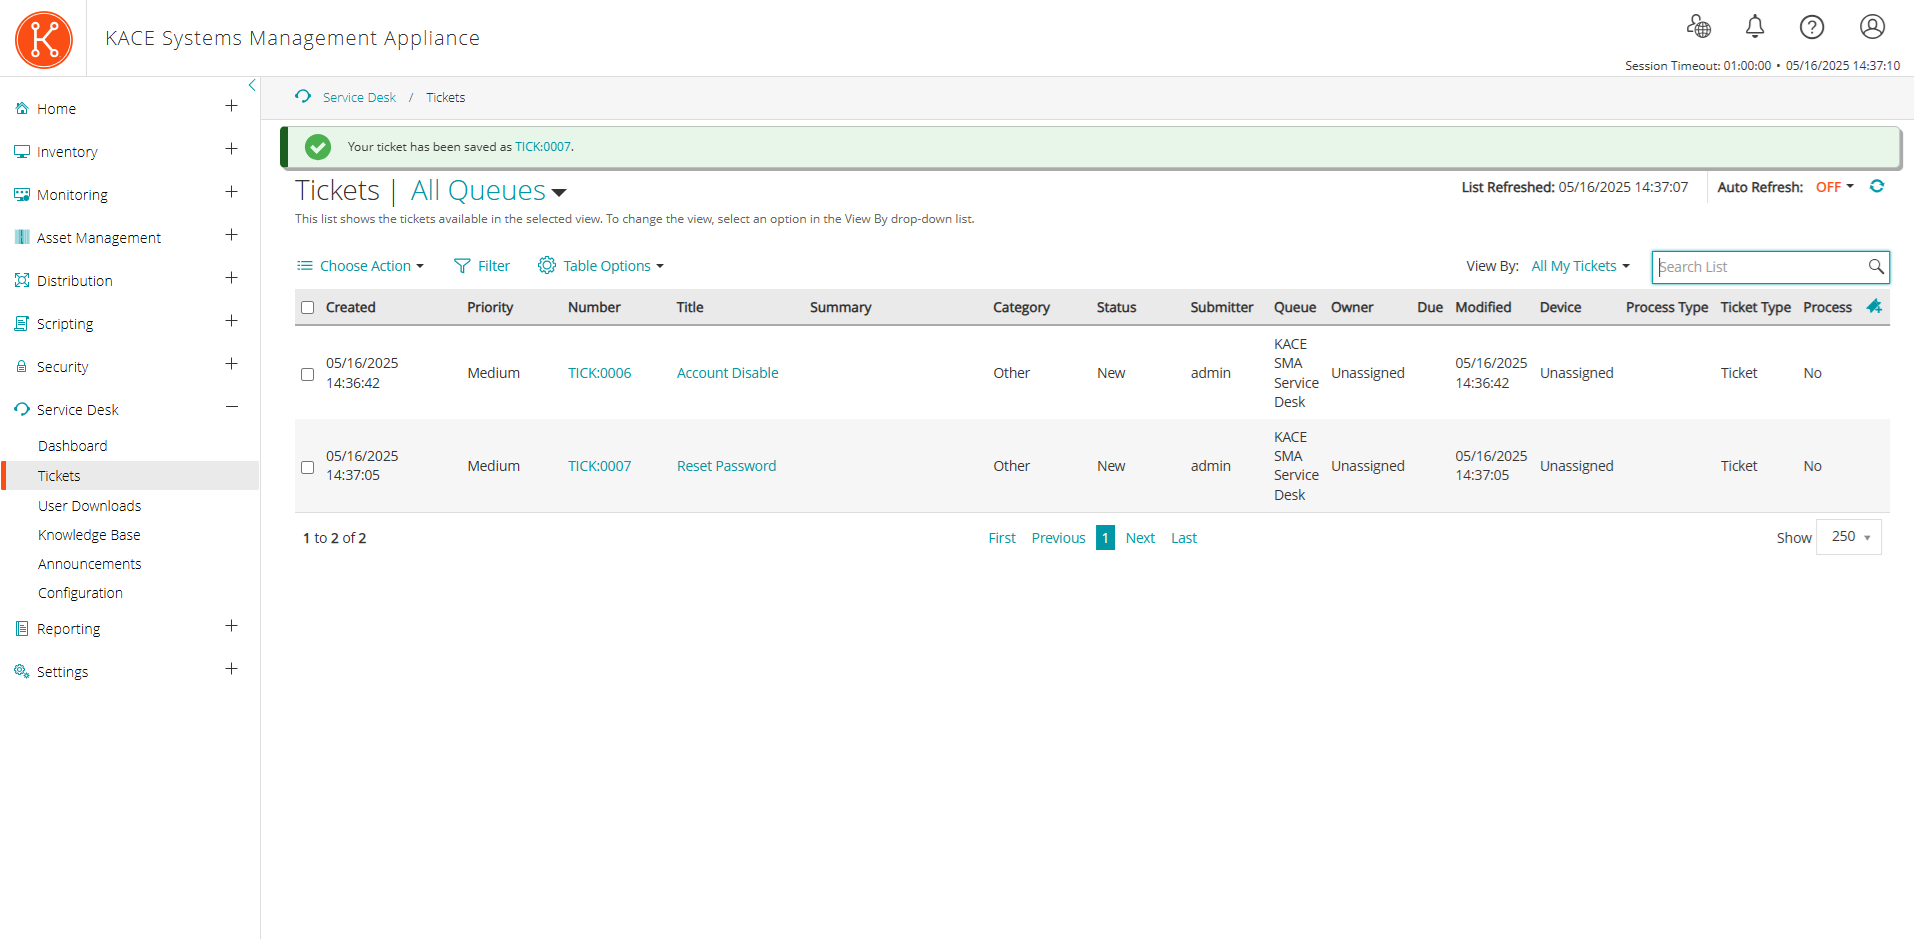
Task: Click the Inventory monitor icon
Action: (x=22, y=151)
